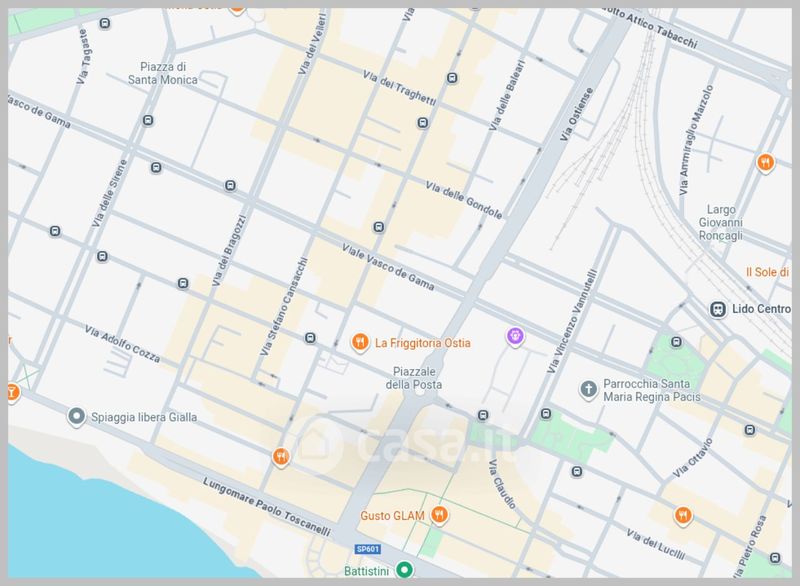Click the La Friggitoria Ostia restaurant icon
This screenshot has height=586, width=800.
(x=361, y=343)
